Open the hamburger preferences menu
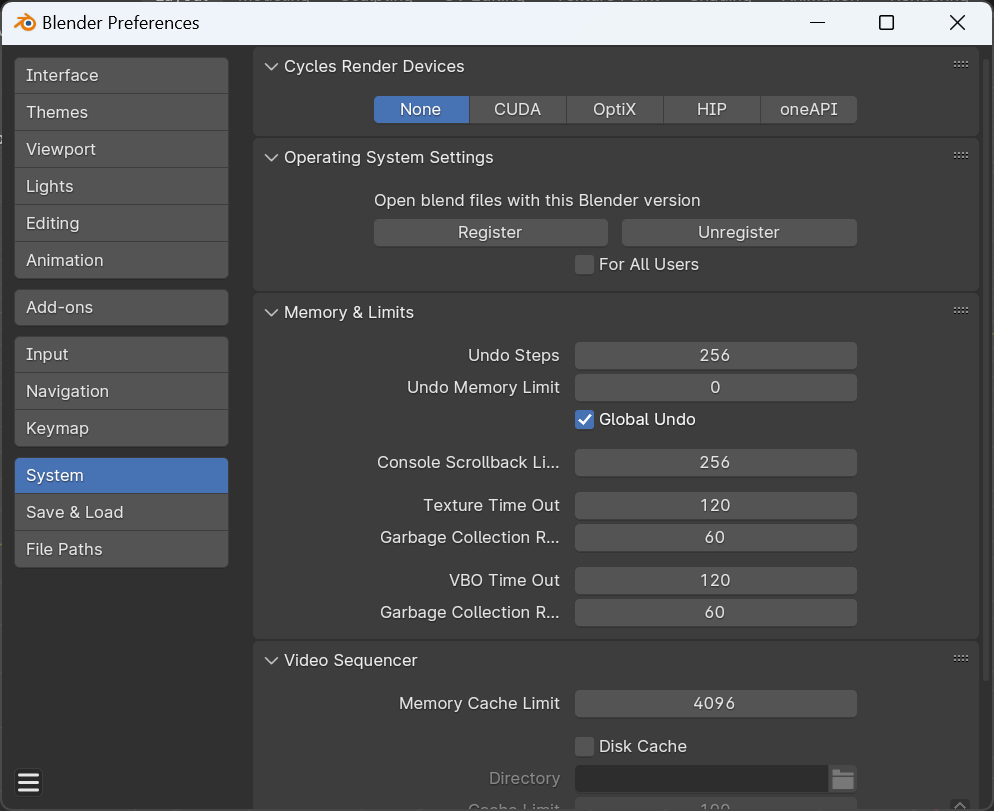This screenshot has width=994, height=811. 28,782
